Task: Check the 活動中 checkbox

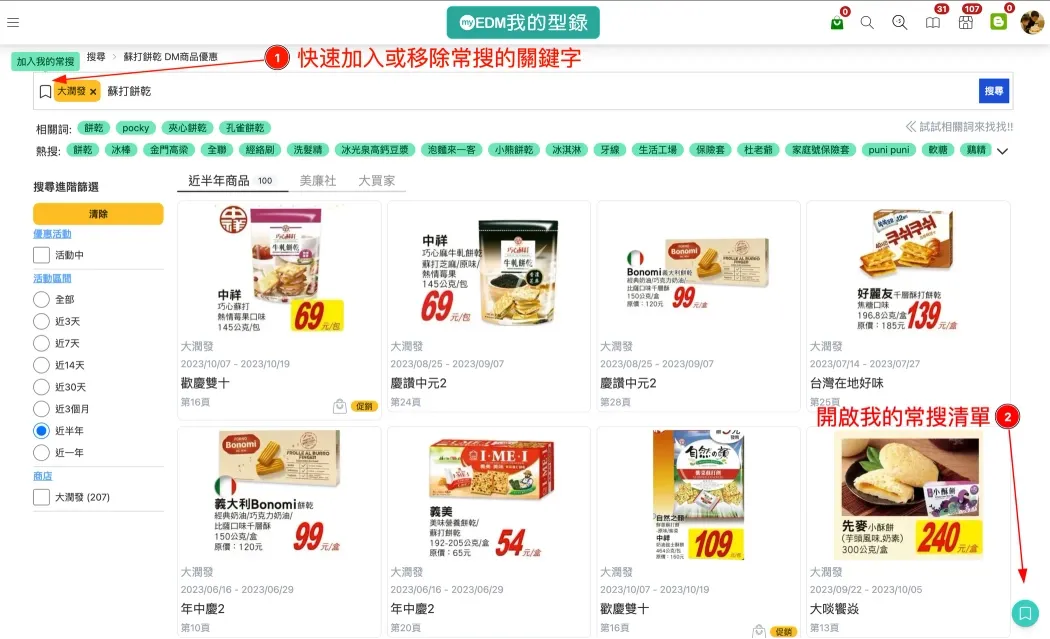Action: coord(42,255)
